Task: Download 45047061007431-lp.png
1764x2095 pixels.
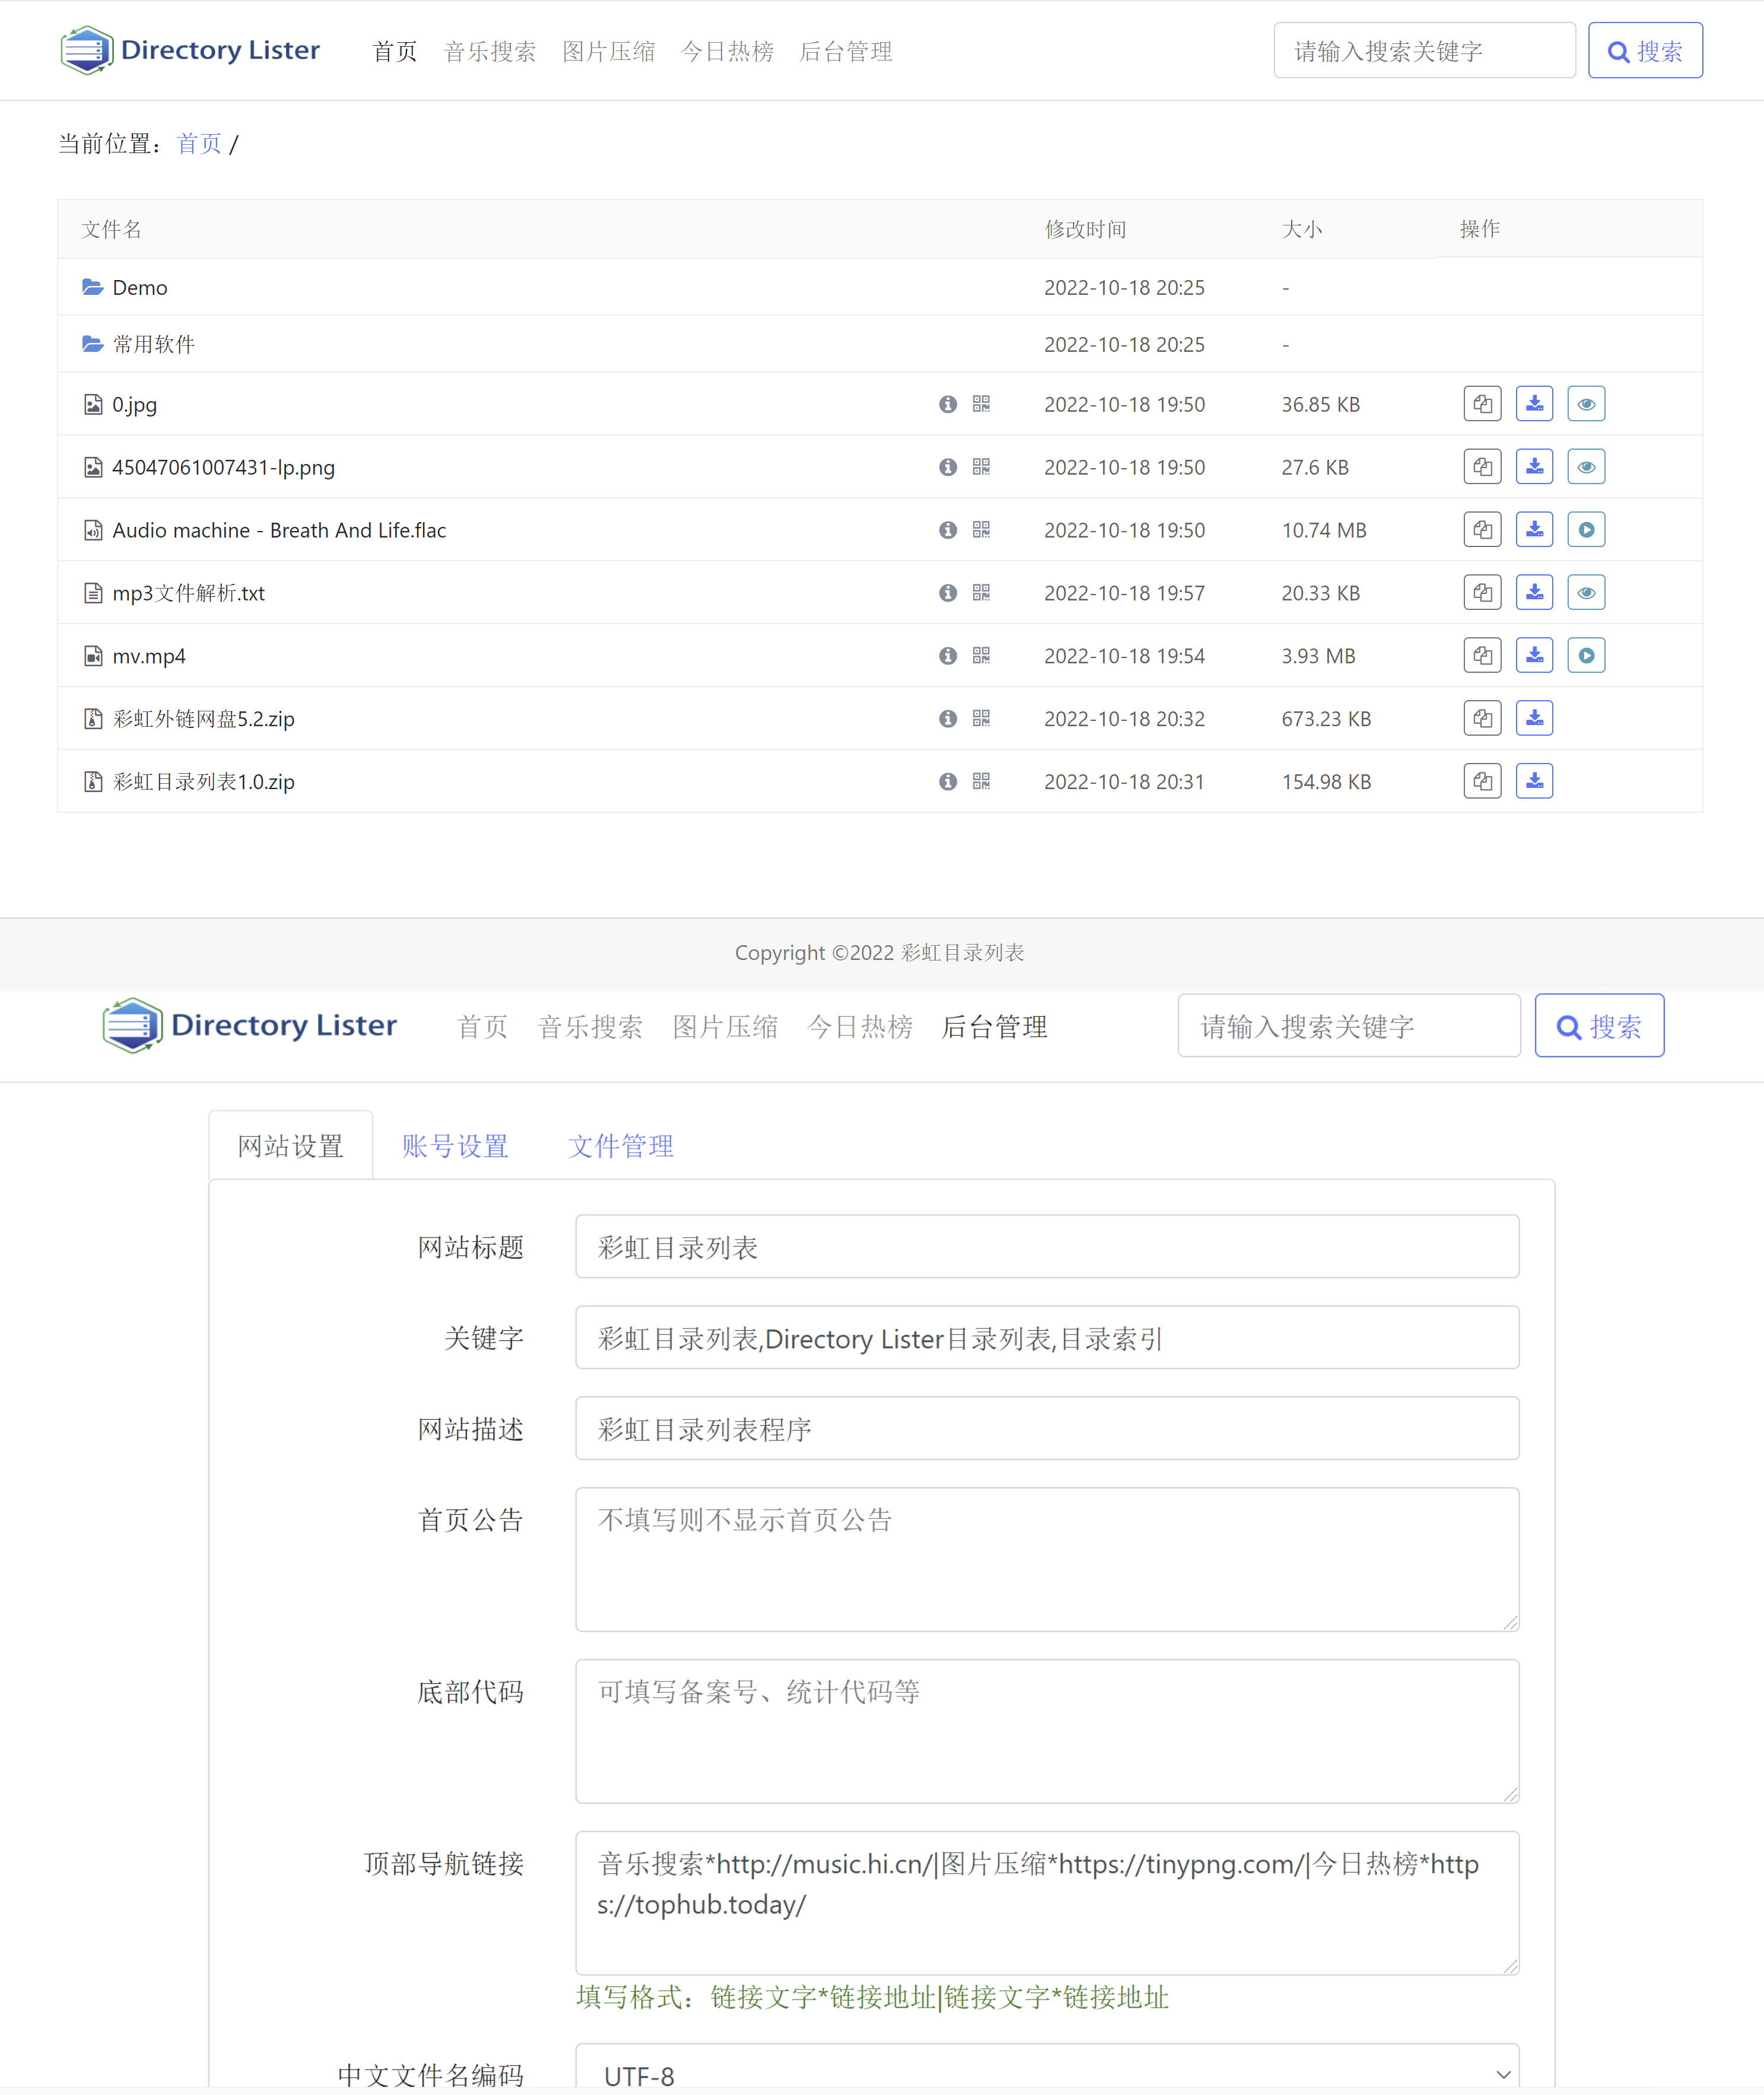Action: point(1534,467)
